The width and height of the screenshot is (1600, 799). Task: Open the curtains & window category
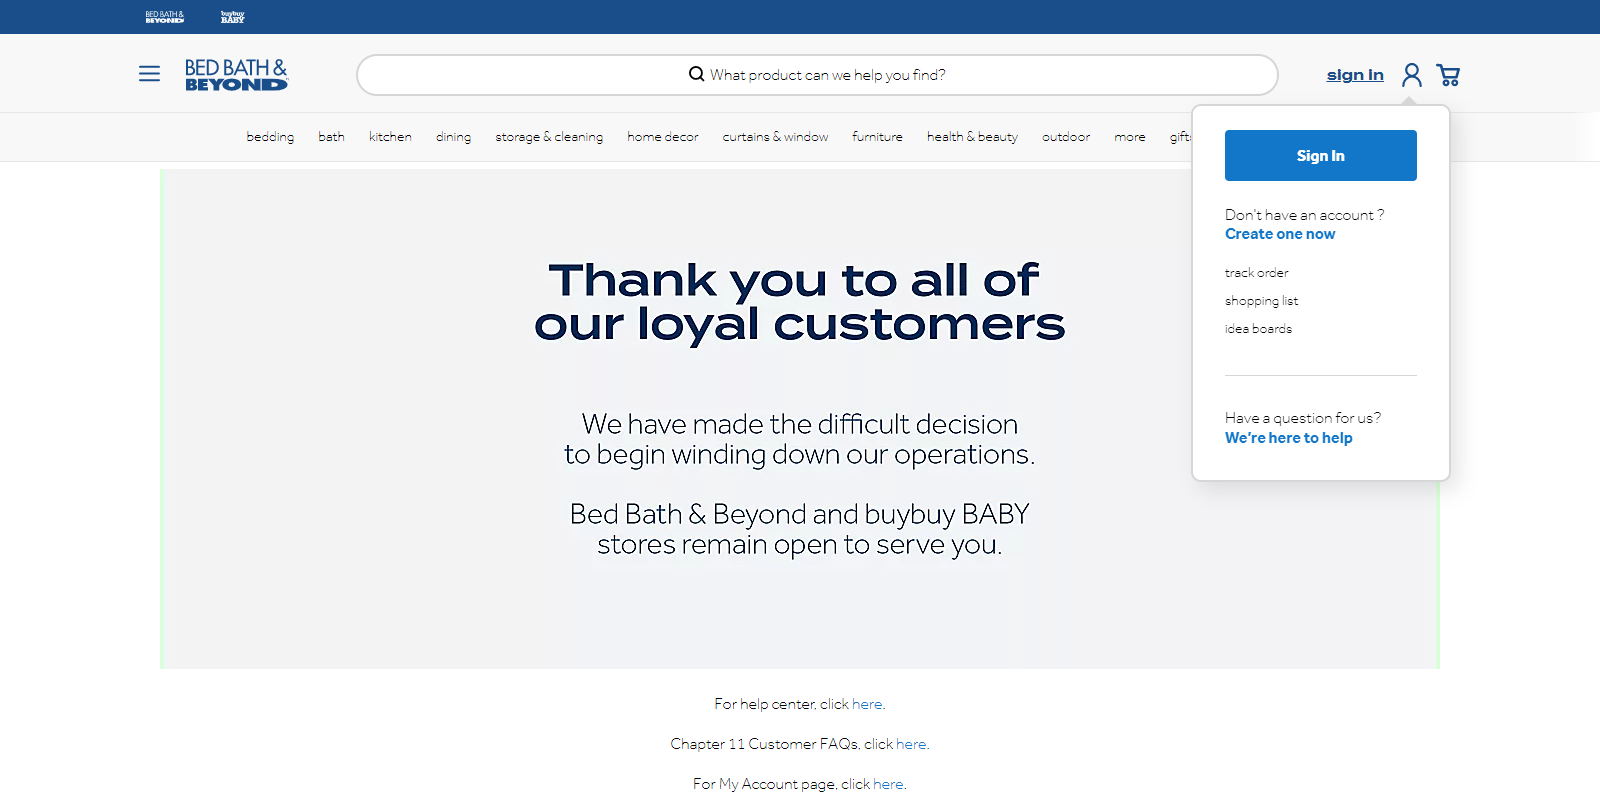(x=775, y=137)
